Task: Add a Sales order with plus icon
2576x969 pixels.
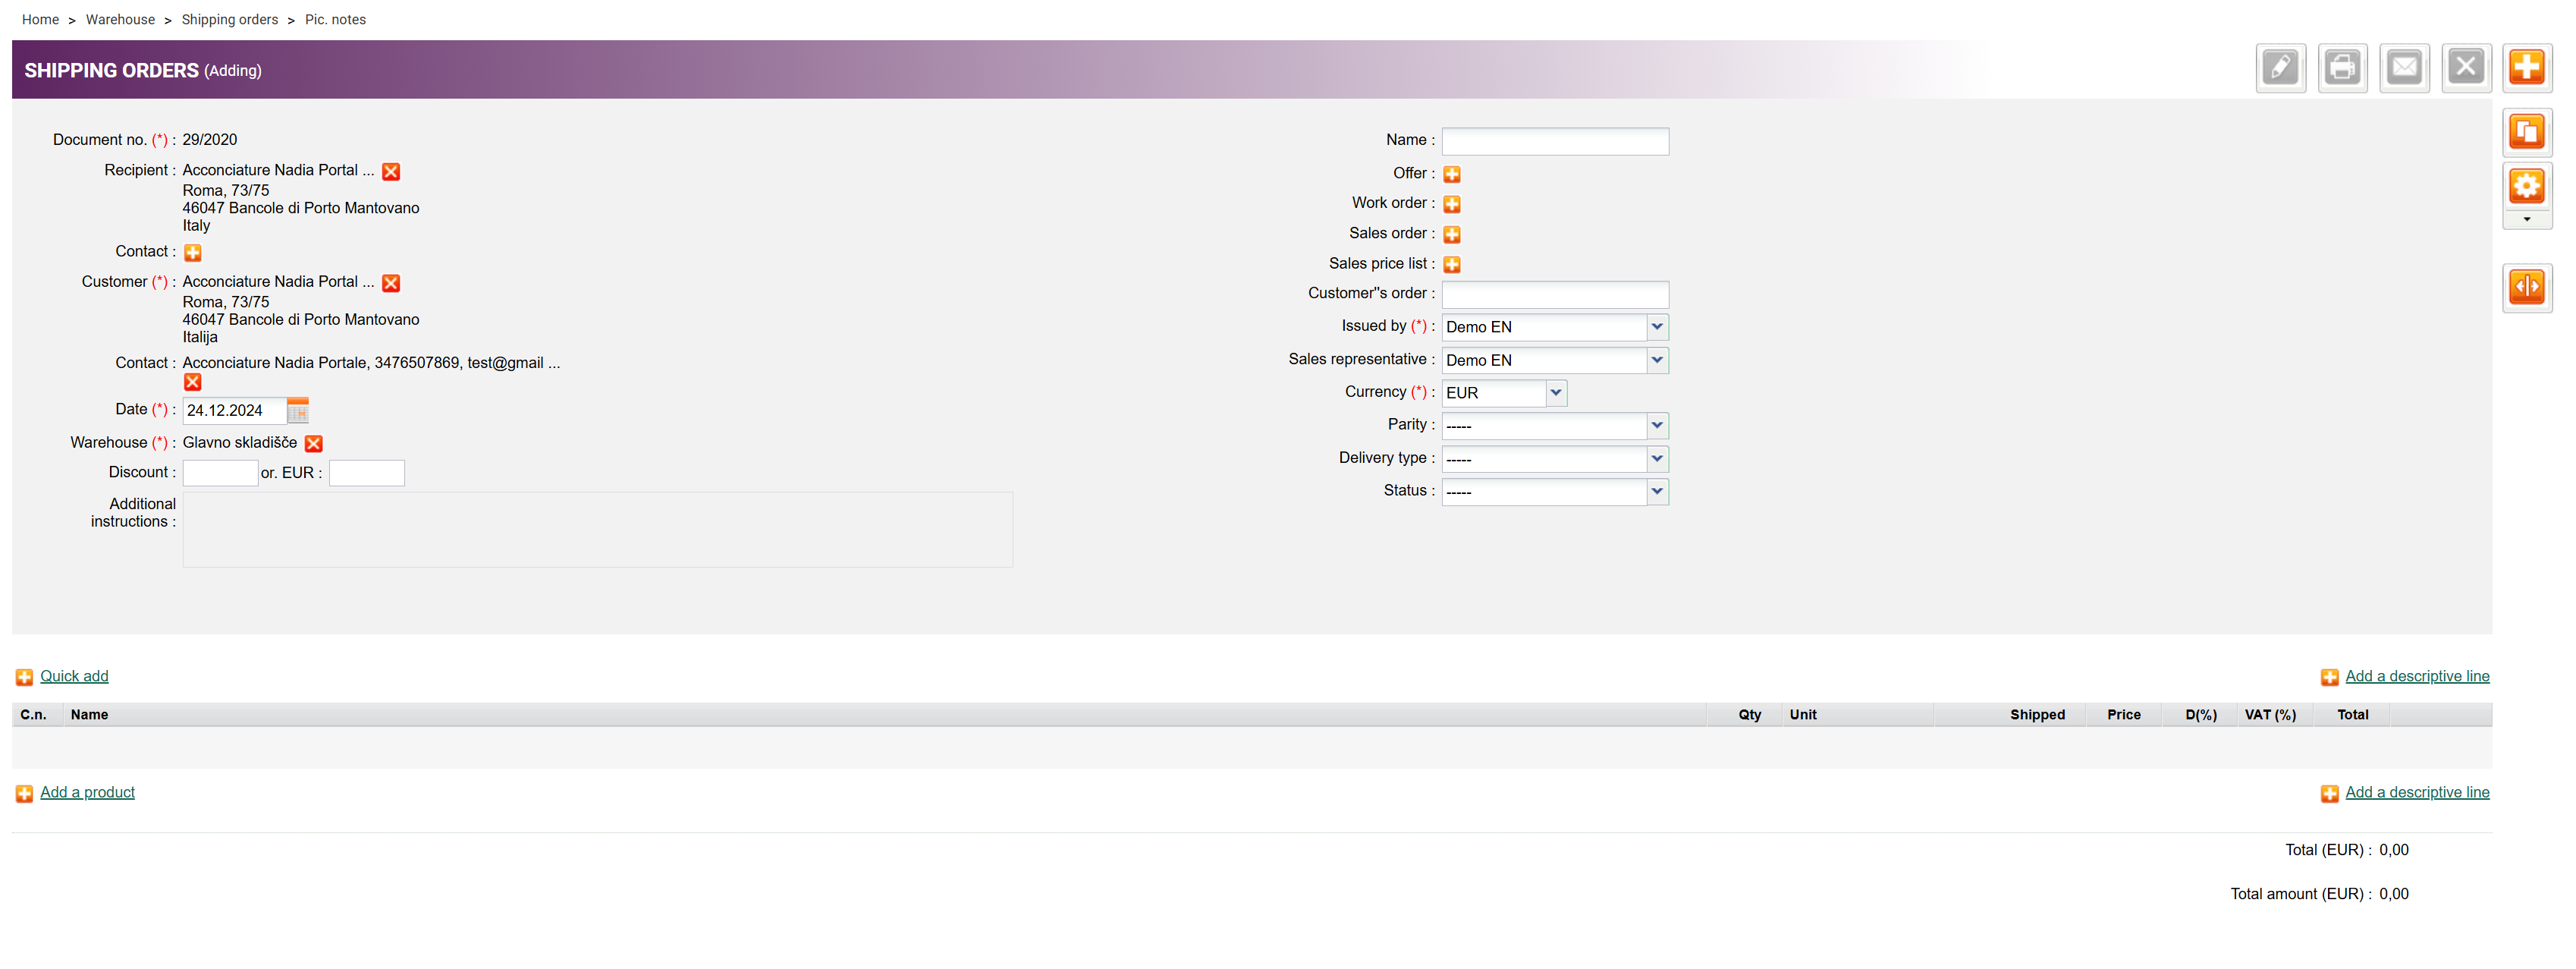Action: tap(1452, 234)
